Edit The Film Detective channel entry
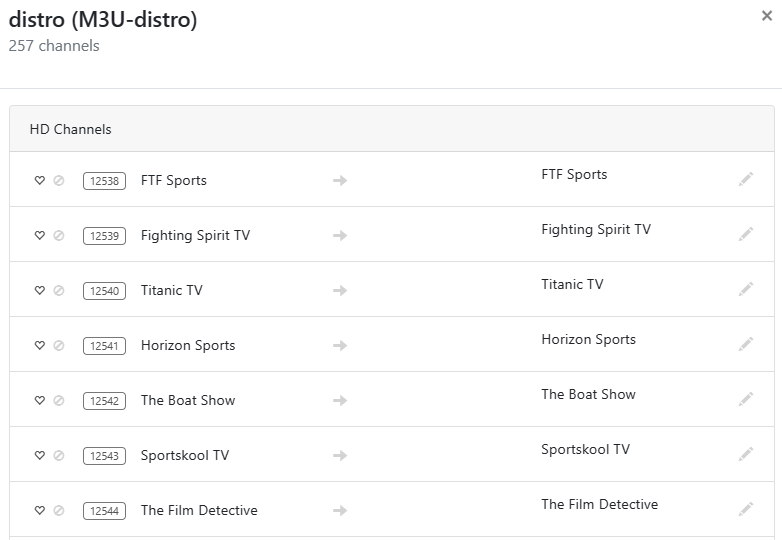 click(x=746, y=509)
